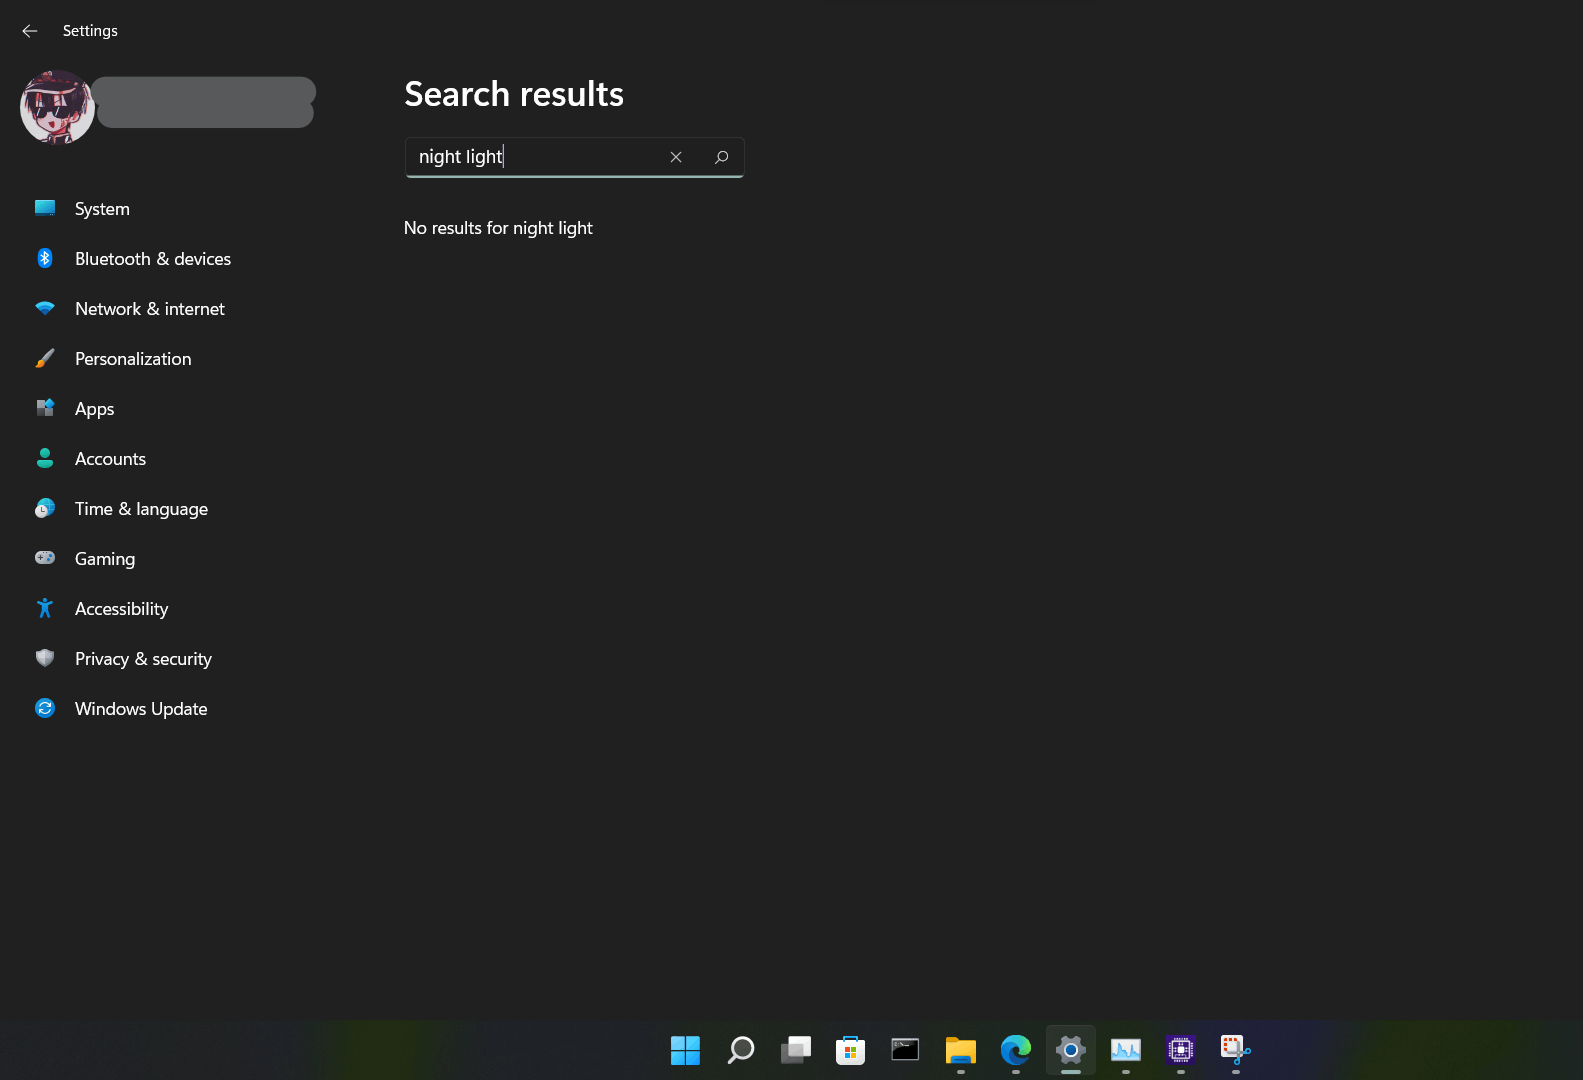Select the Gaming label in sidebar
The width and height of the screenshot is (1583, 1080).
pos(105,559)
